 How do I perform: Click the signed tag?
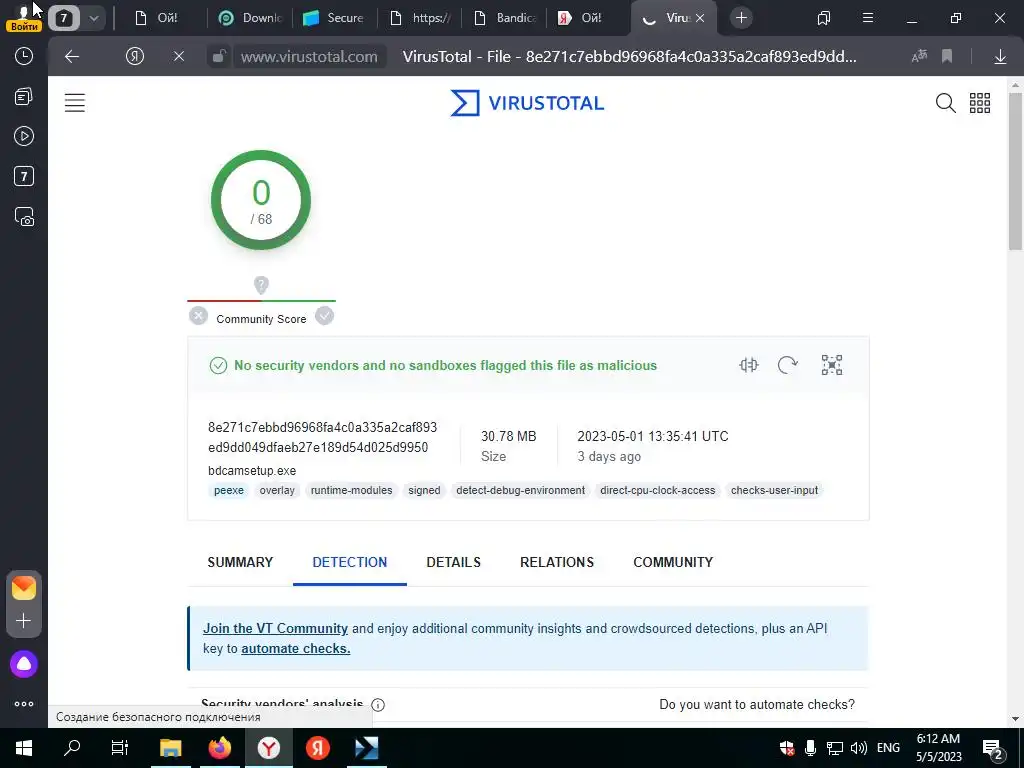(x=424, y=490)
